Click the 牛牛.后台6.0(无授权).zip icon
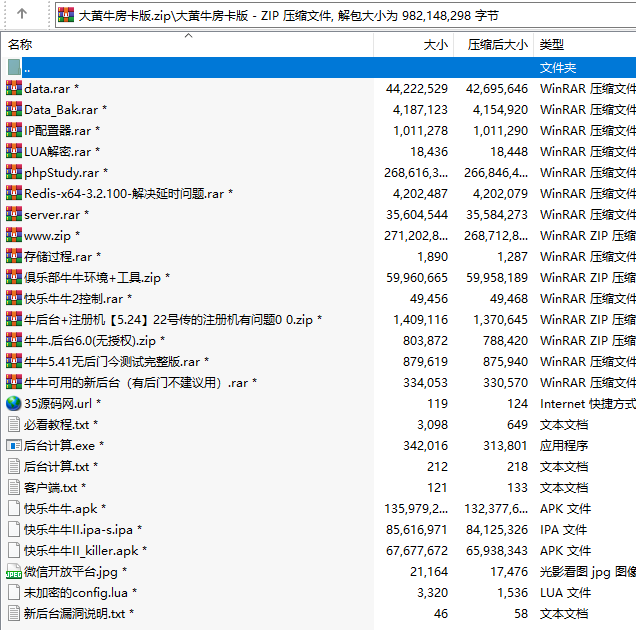 coord(14,340)
